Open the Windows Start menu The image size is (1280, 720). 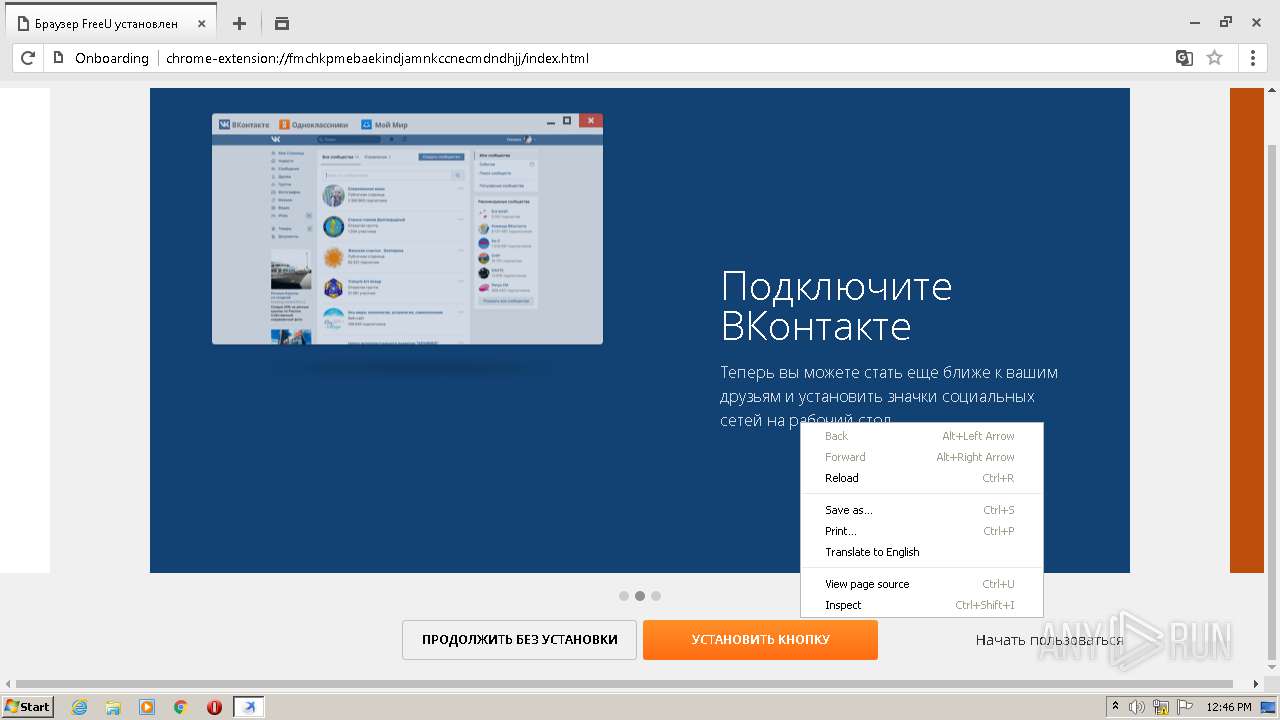tap(27, 707)
